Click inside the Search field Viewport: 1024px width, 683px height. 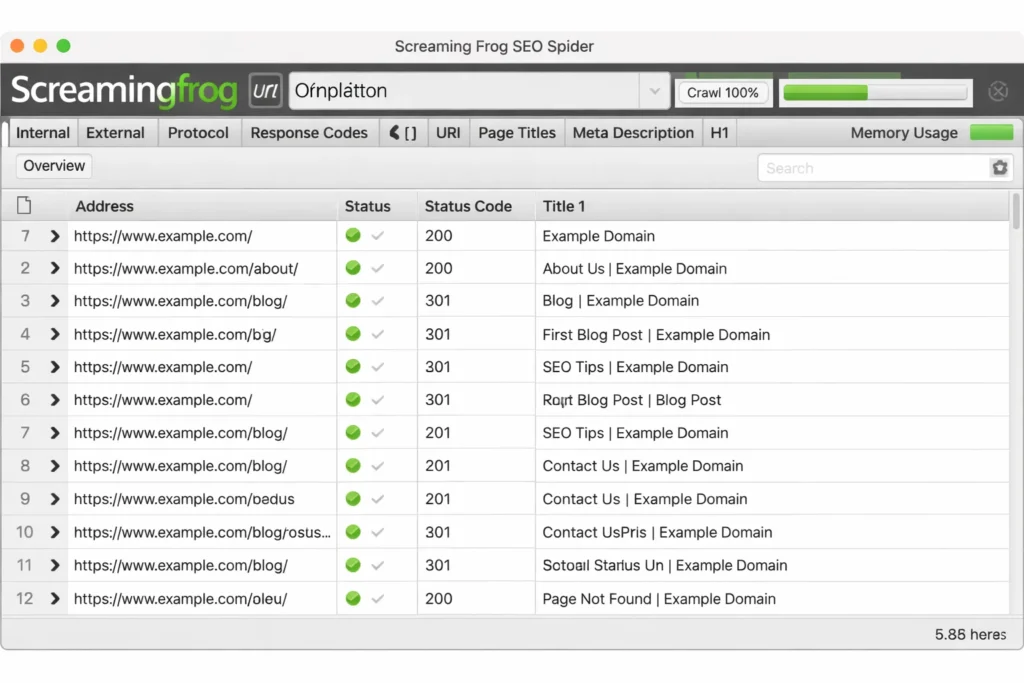[x=870, y=167]
